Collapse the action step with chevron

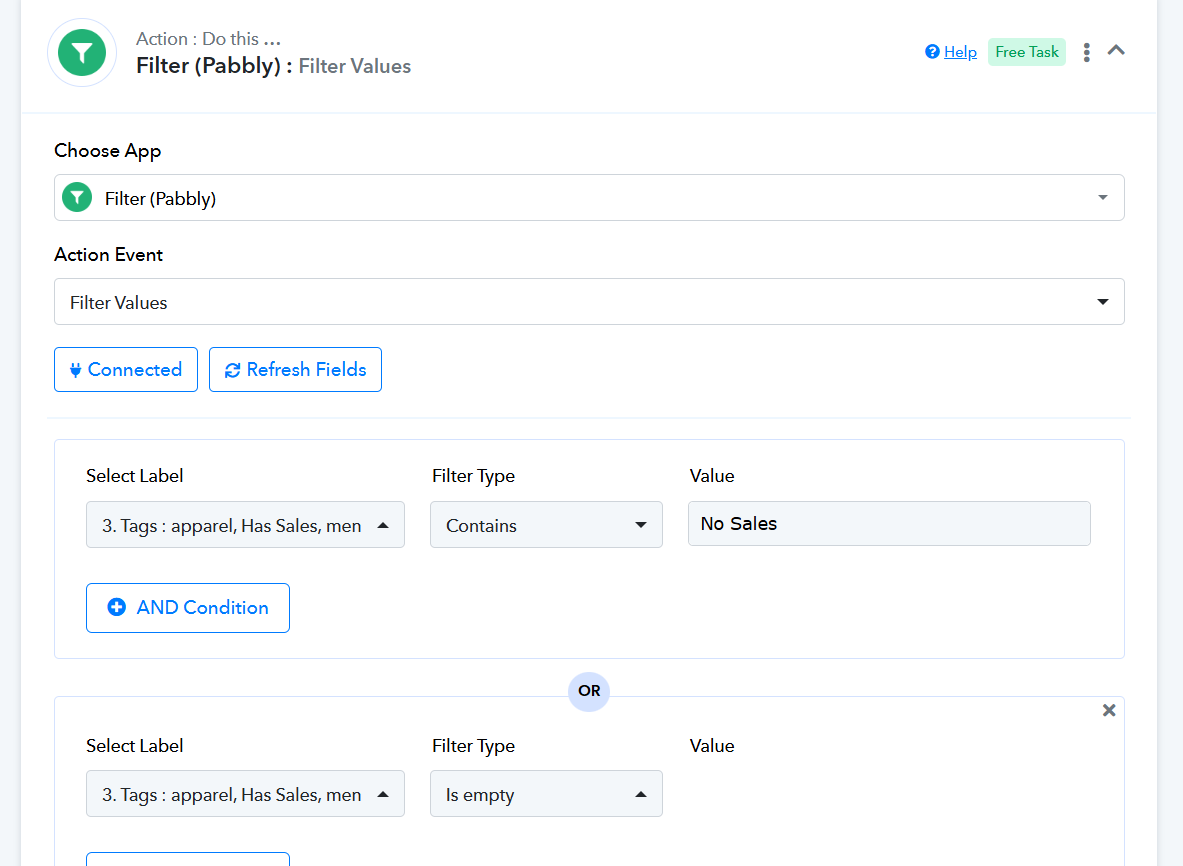[x=1116, y=51]
